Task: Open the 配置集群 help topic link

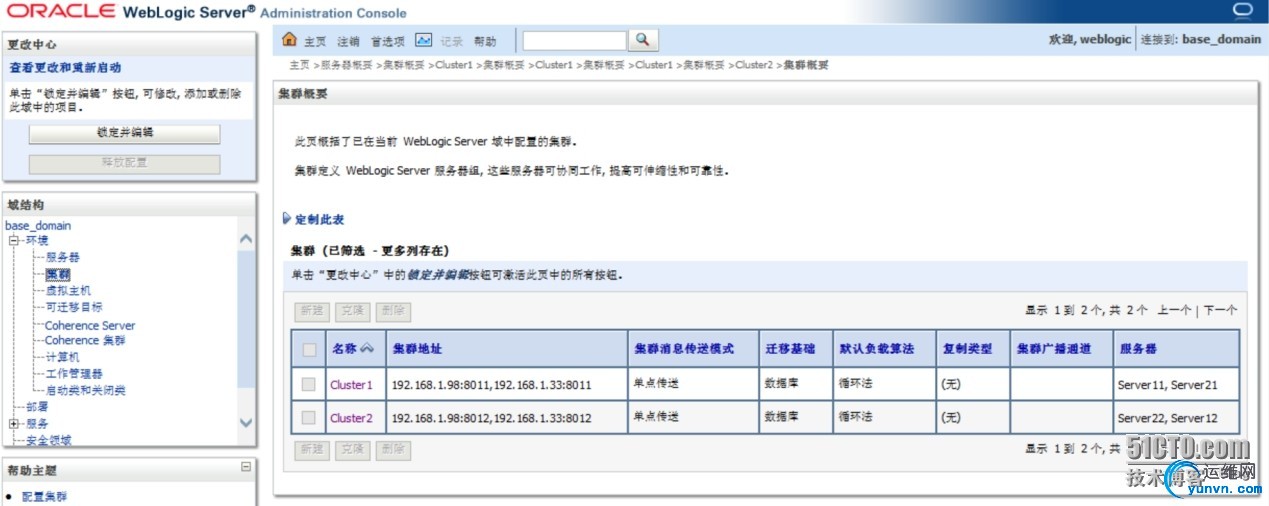Action: coord(45,497)
